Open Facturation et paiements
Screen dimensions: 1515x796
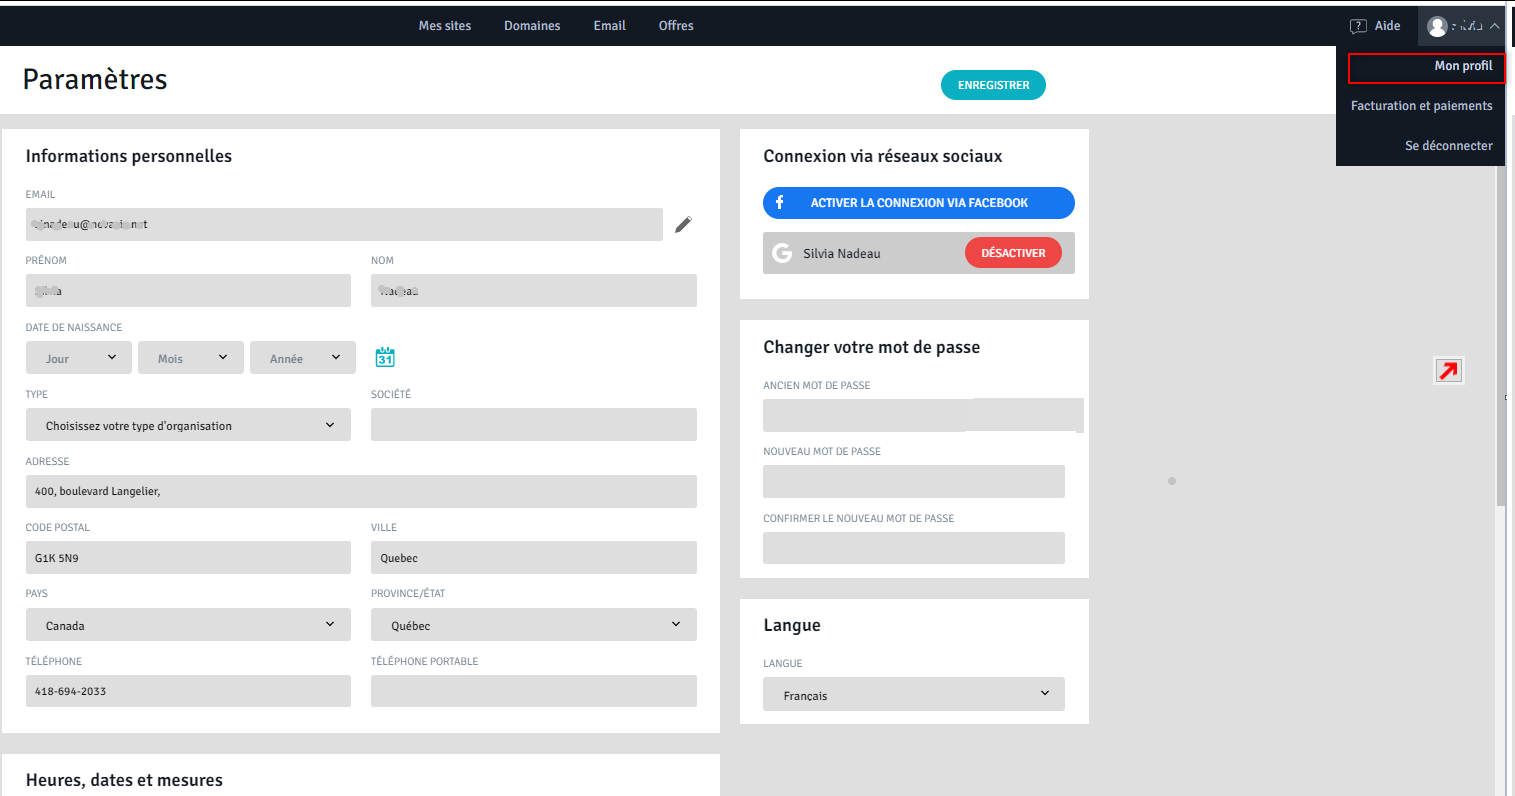click(1421, 106)
